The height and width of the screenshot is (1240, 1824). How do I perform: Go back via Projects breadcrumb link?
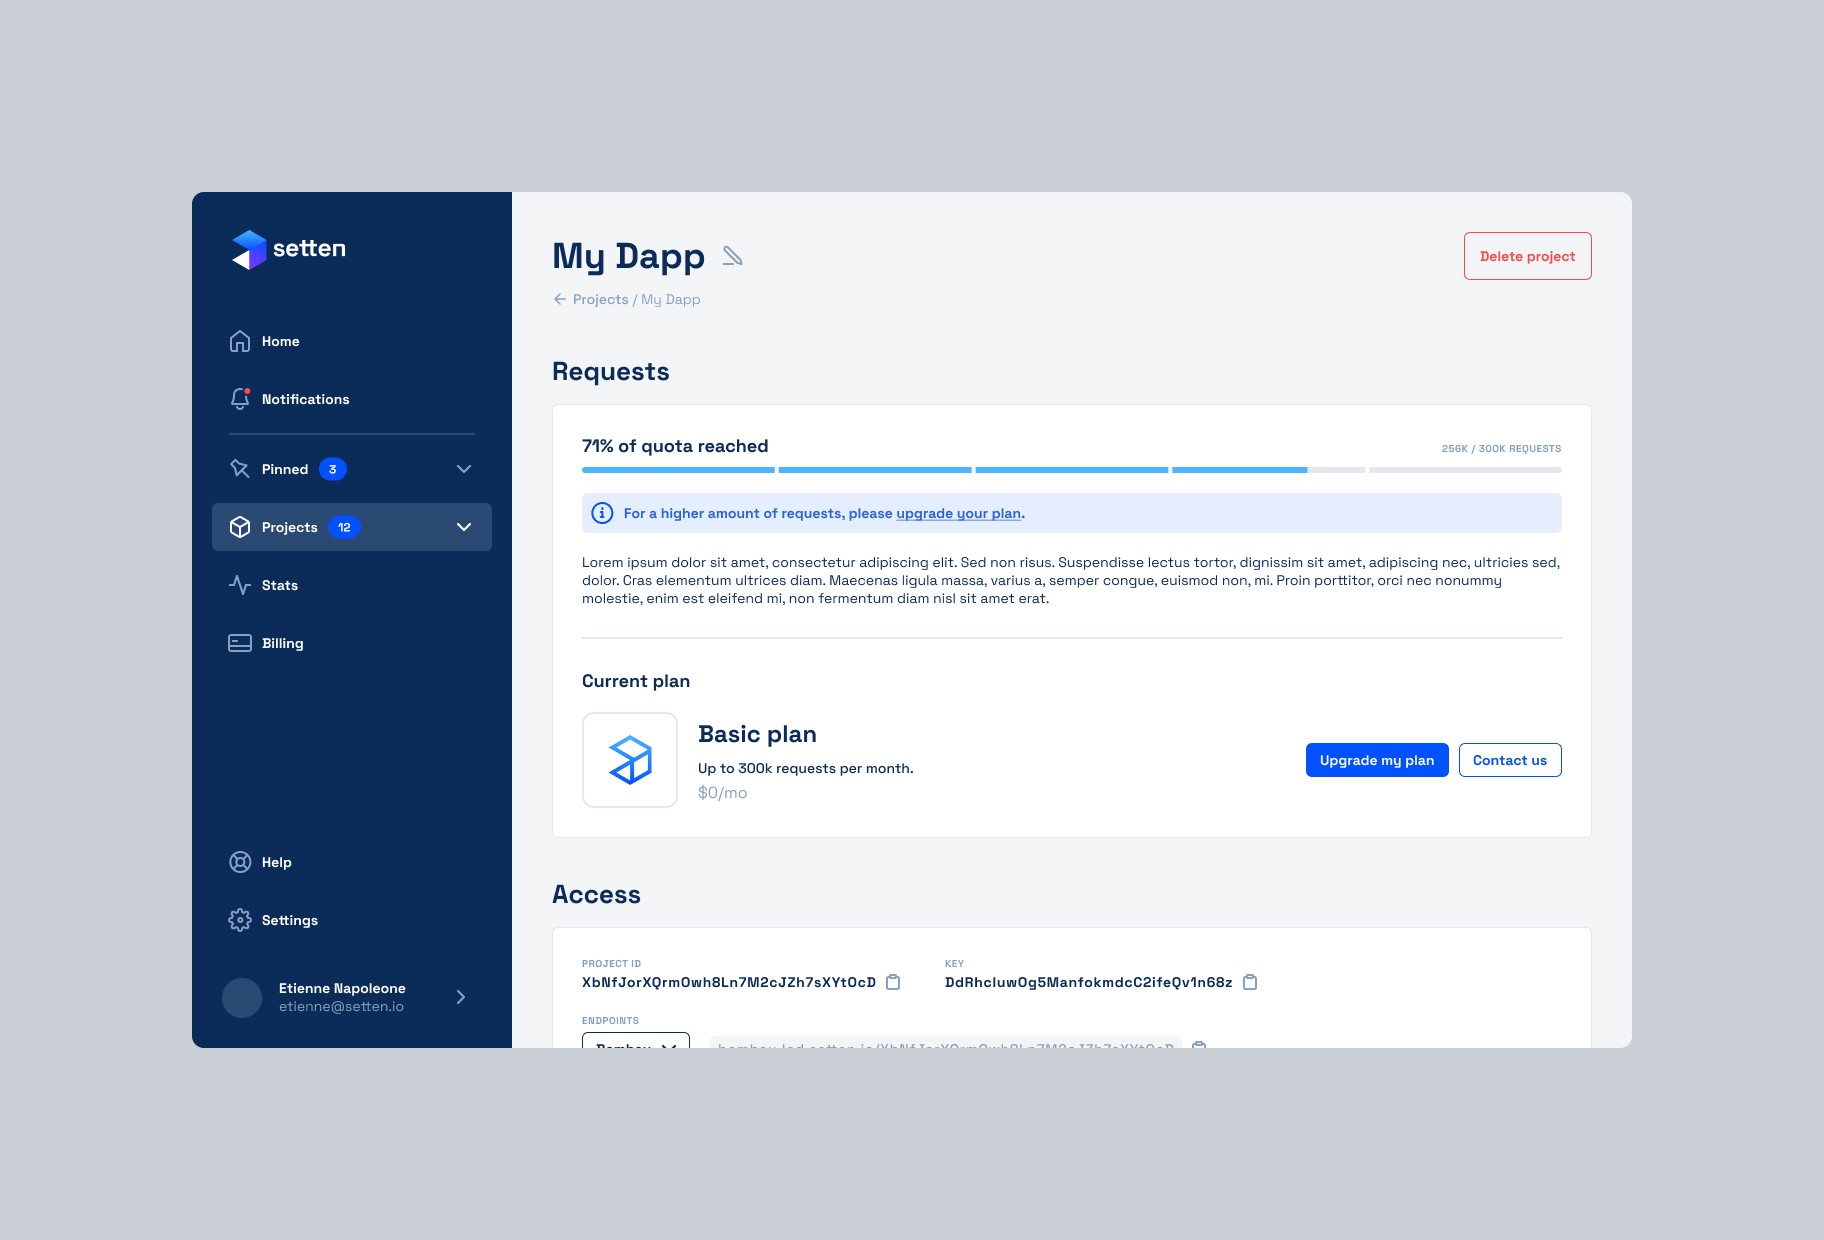[x=600, y=299]
